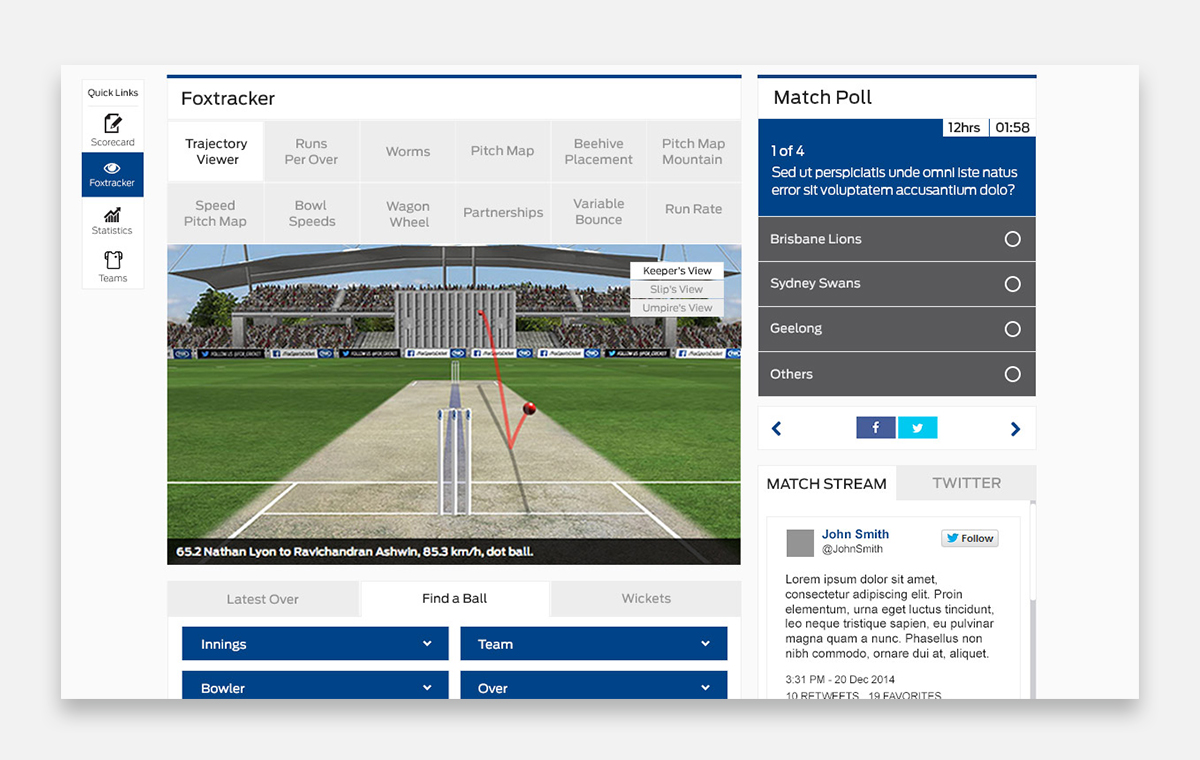Expand the Innings dropdown
Image resolution: width=1200 pixels, height=760 pixels.
tap(316, 644)
